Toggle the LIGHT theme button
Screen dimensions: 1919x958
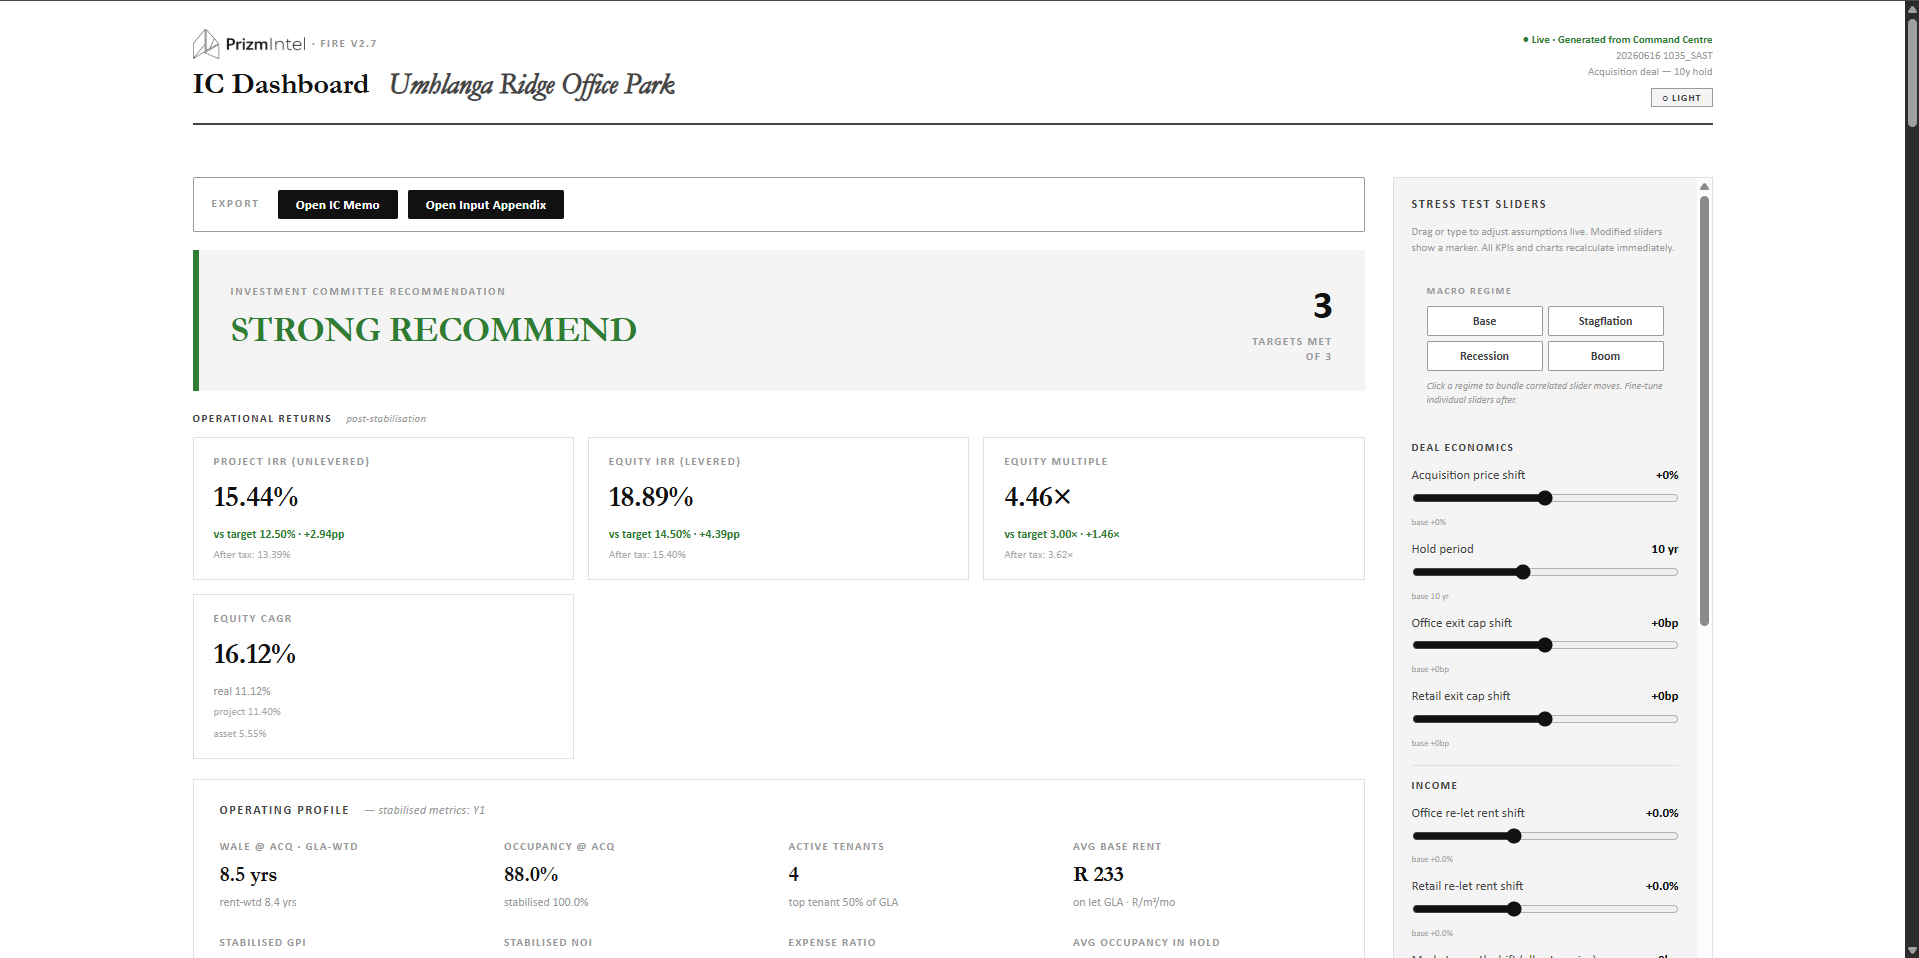click(1681, 98)
